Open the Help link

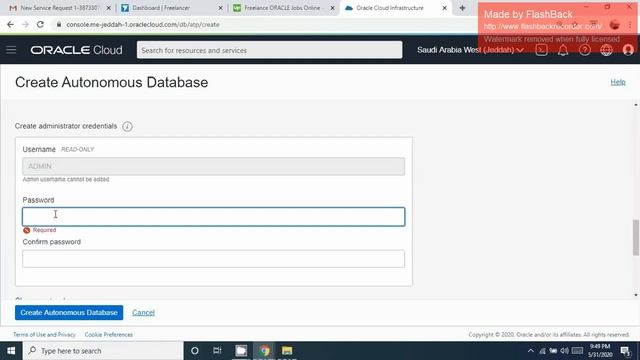(618, 82)
